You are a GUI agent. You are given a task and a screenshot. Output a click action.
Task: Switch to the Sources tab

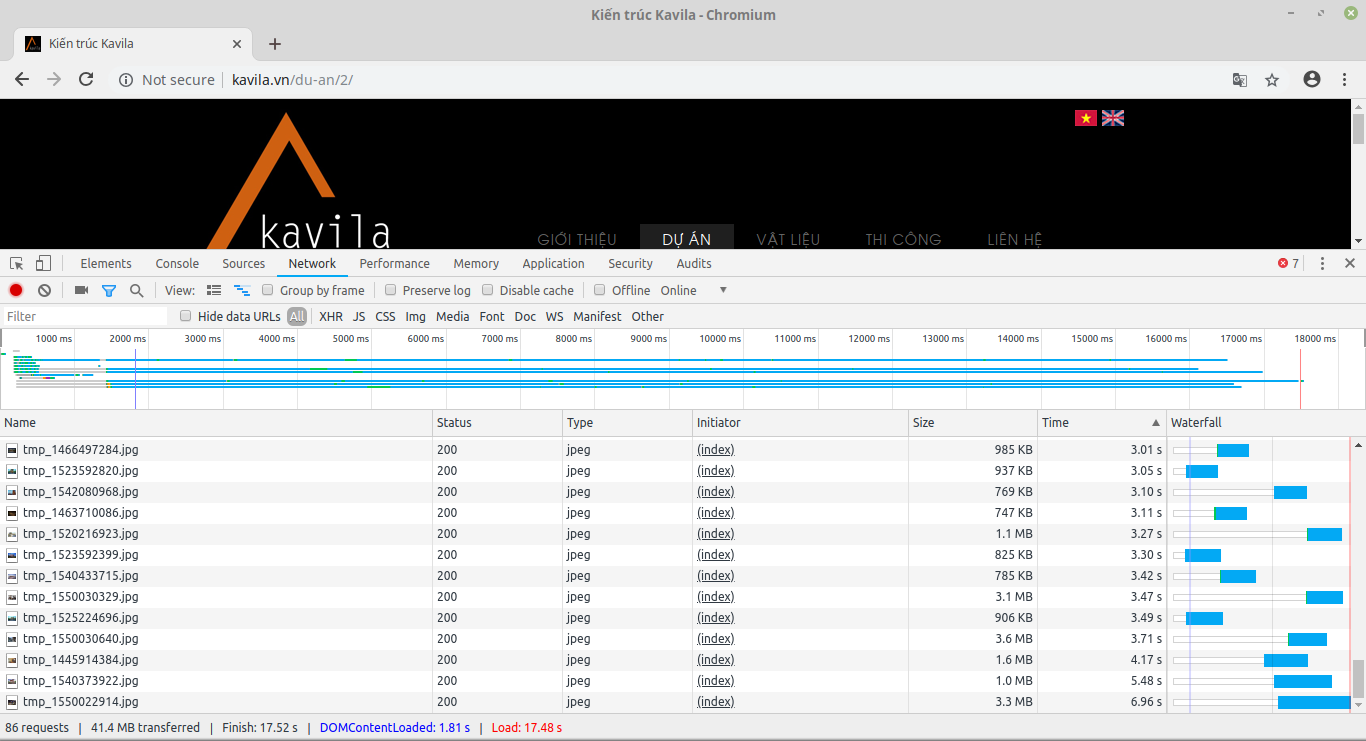click(244, 264)
